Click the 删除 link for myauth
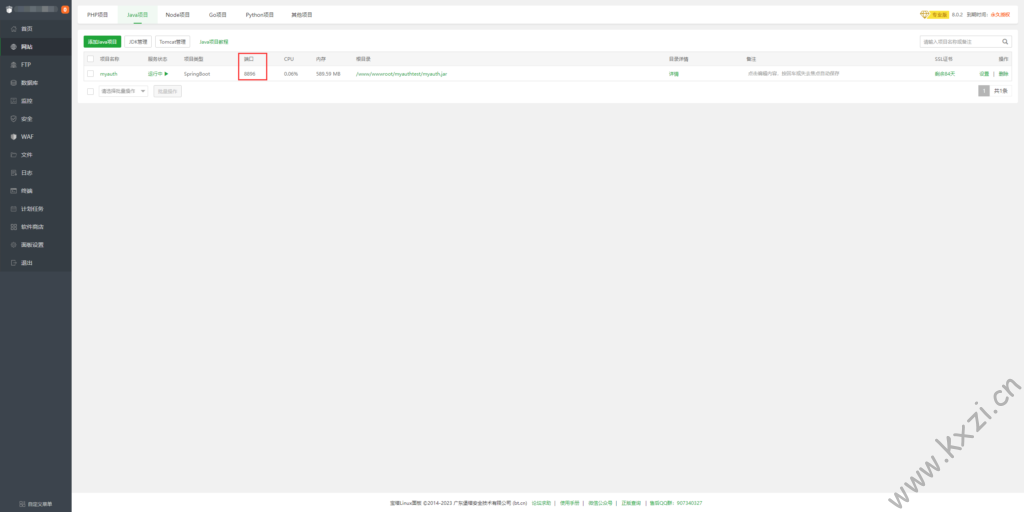Viewport: 1024px width, 512px height. coord(1003,74)
